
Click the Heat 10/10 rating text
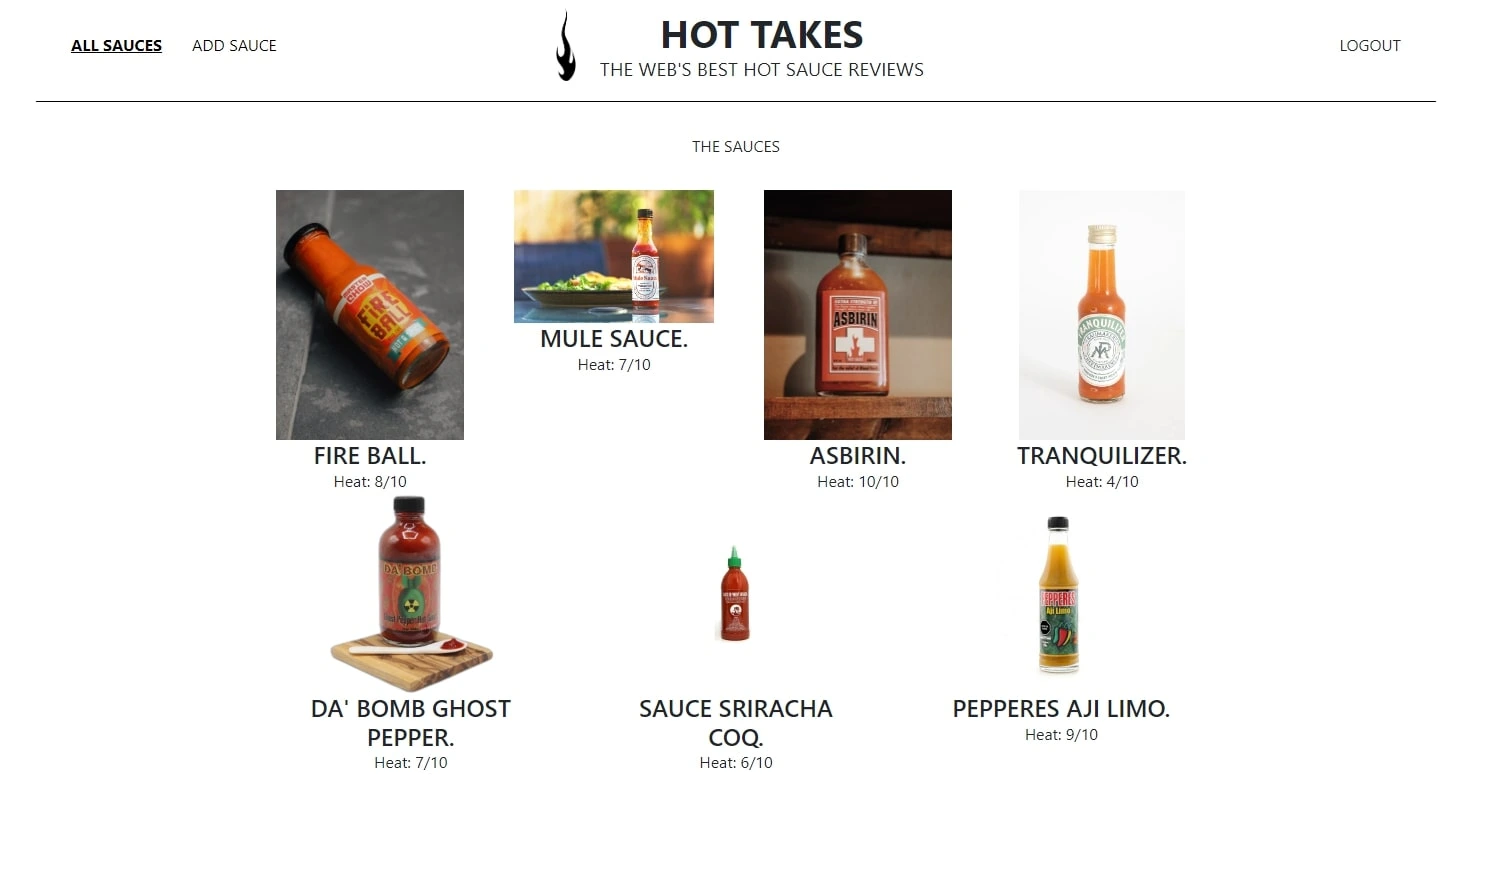(858, 482)
